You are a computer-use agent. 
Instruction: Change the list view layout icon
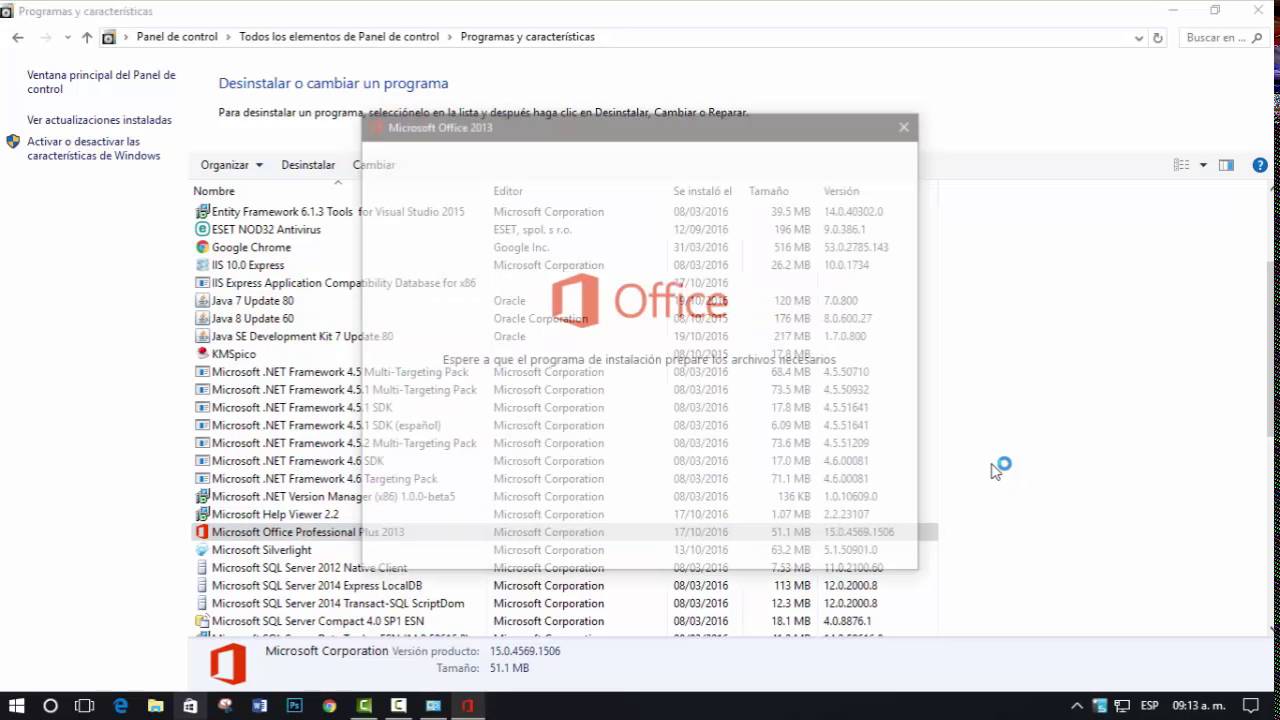click(1181, 165)
